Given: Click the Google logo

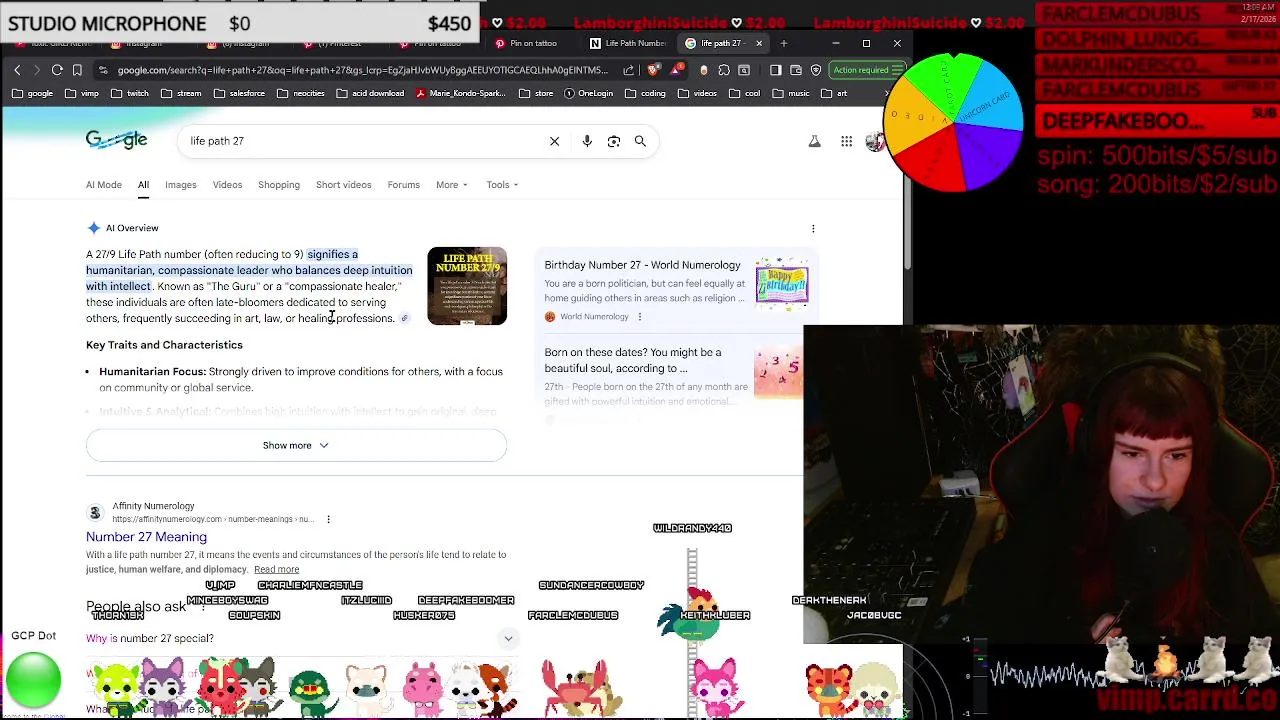Looking at the screenshot, I should [116, 140].
